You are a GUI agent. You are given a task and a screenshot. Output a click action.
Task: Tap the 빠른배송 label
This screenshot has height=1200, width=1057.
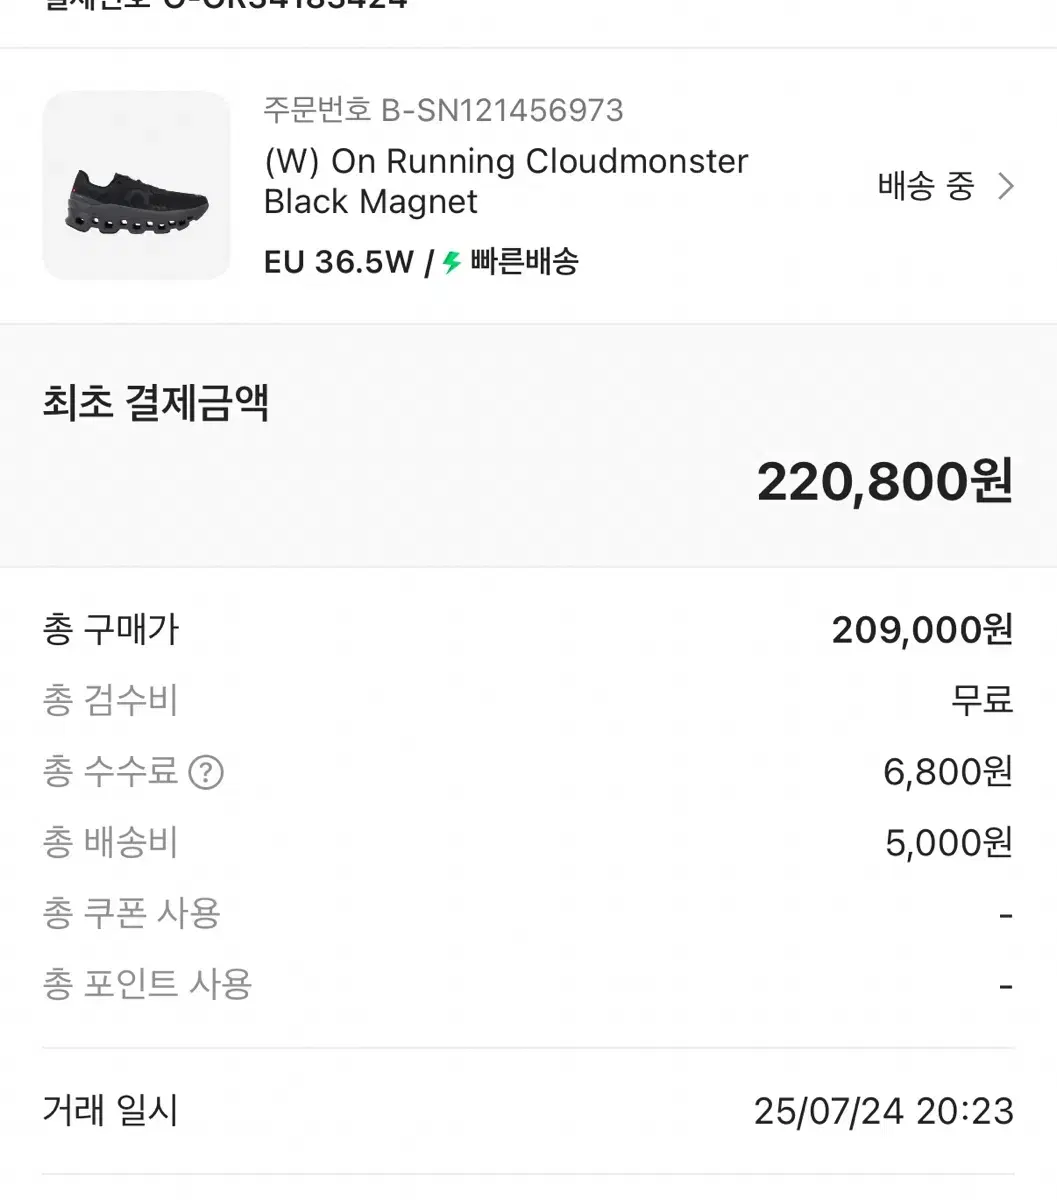pyautogui.click(x=524, y=262)
